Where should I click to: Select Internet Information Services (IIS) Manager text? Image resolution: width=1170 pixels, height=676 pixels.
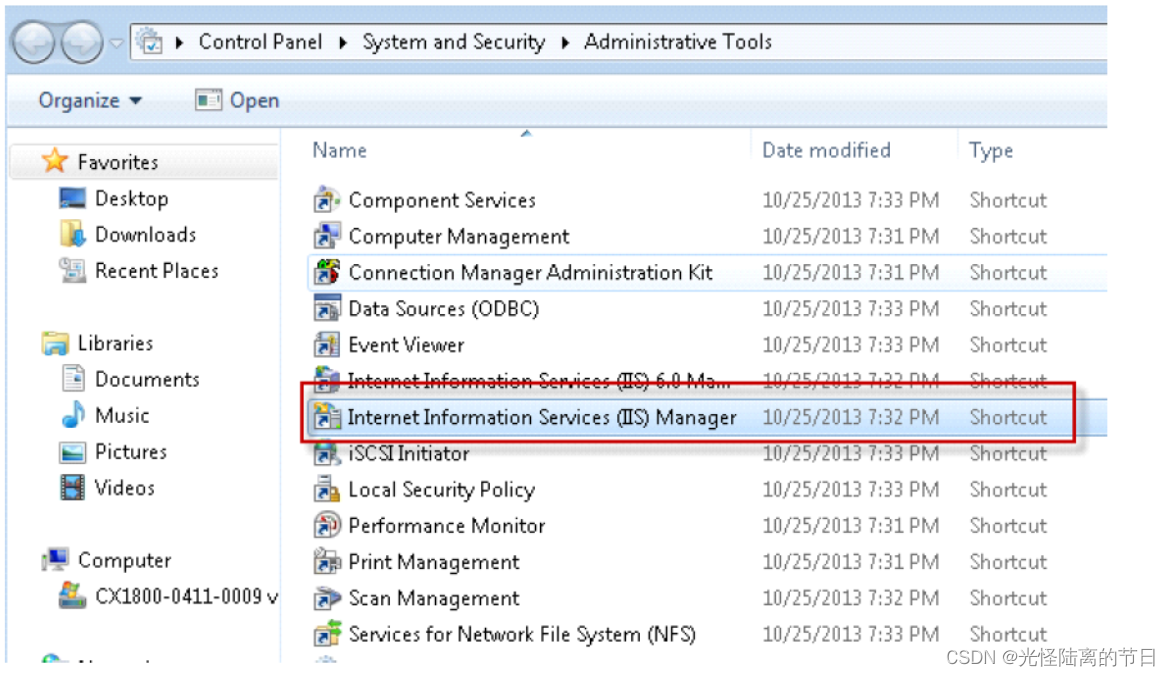(542, 417)
